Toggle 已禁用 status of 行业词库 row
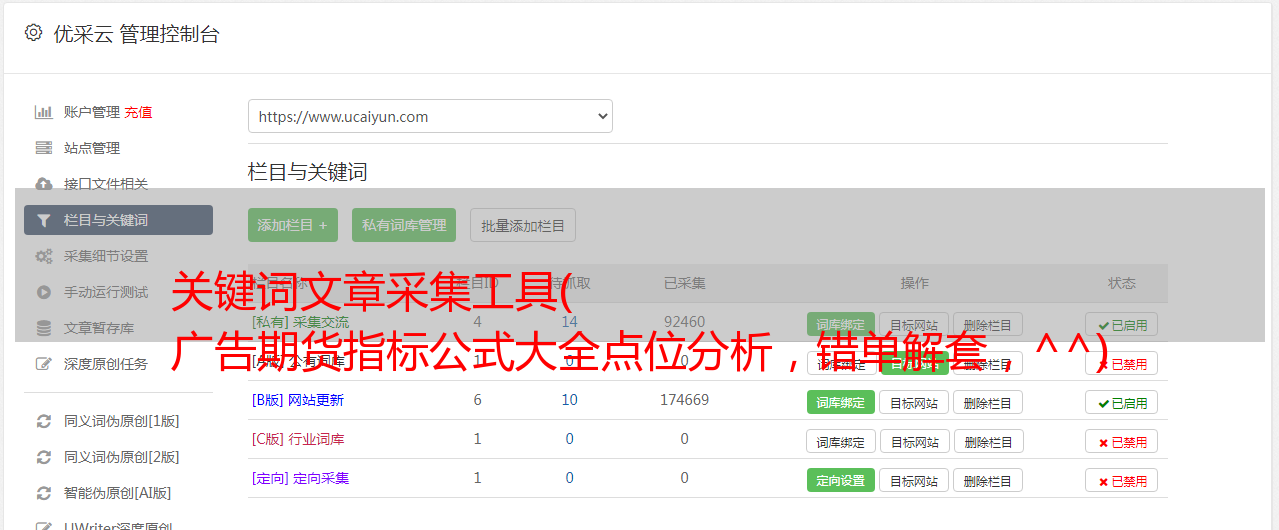The image size is (1279, 530). tap(1122, 441)
